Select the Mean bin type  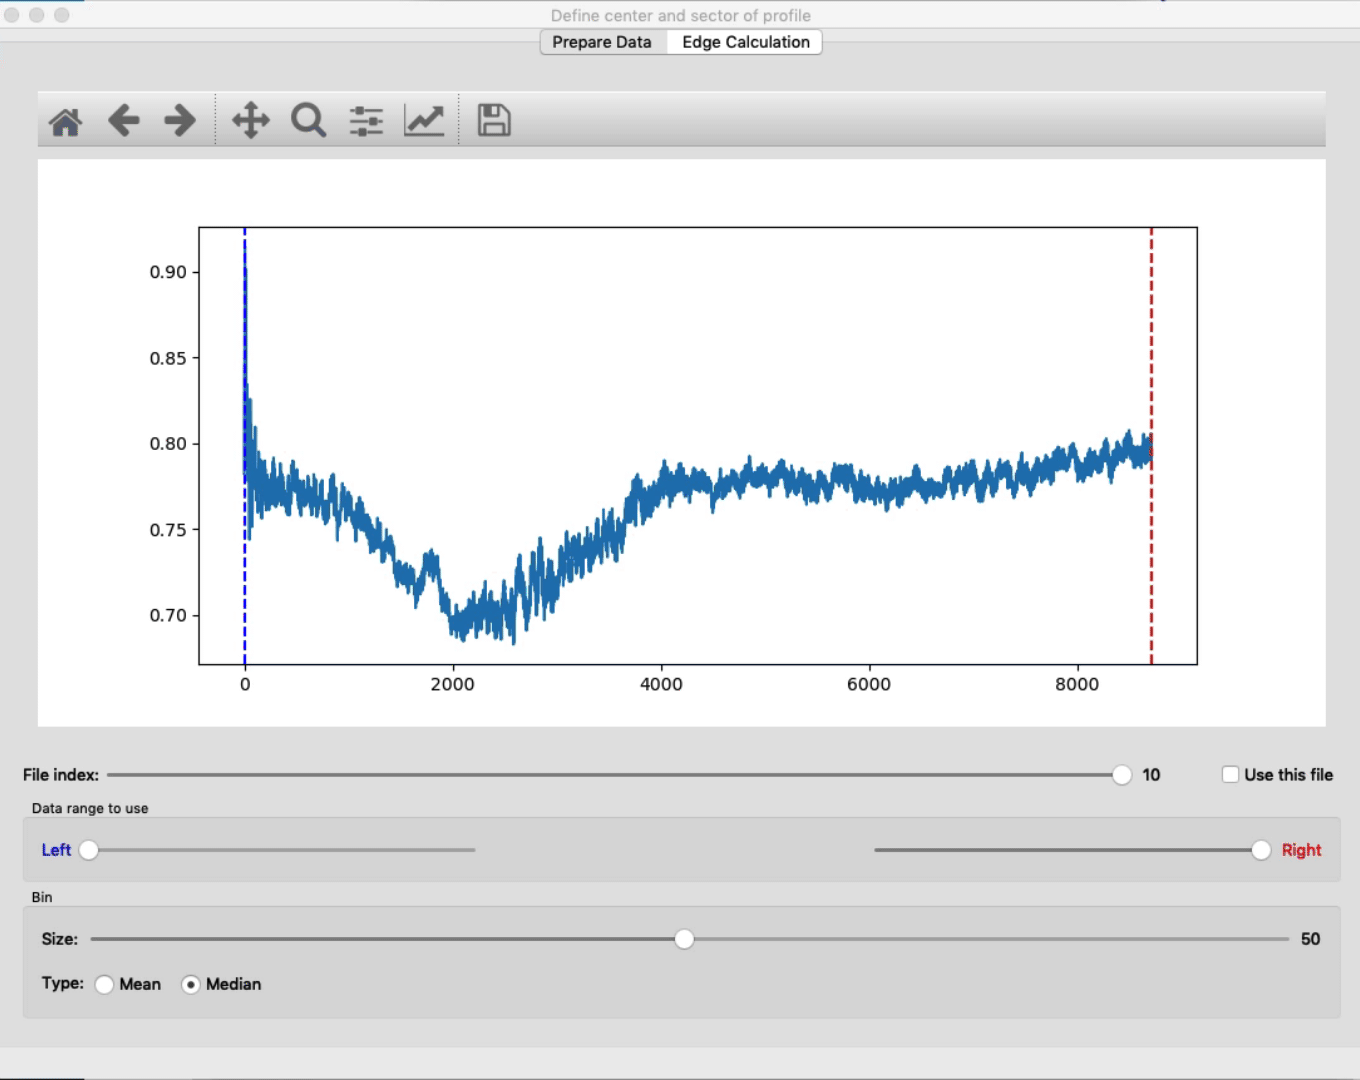105,985
